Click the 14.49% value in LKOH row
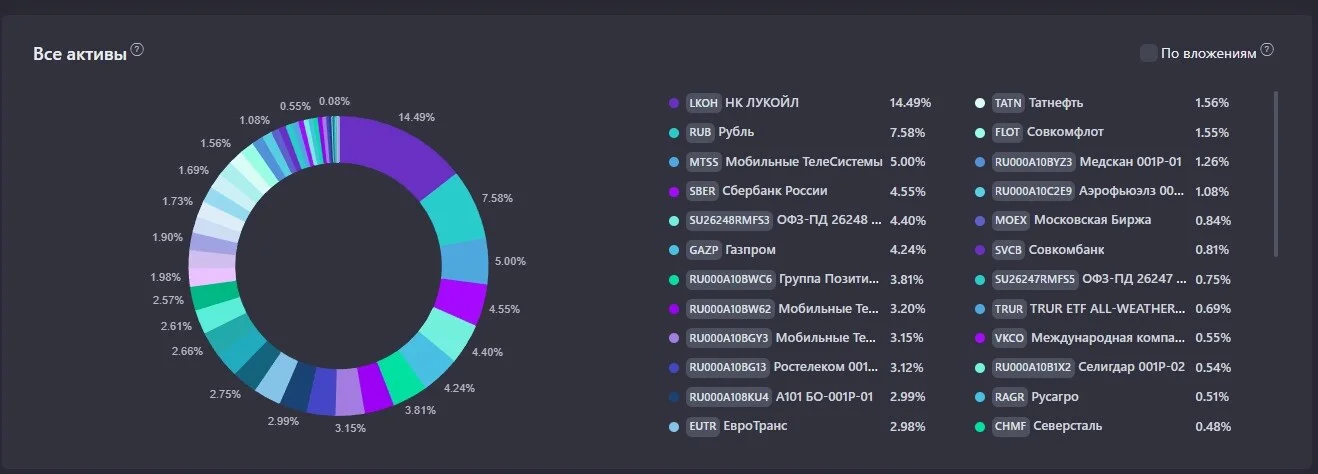This screenshot has width=1318, height=474. pos(910,103)
